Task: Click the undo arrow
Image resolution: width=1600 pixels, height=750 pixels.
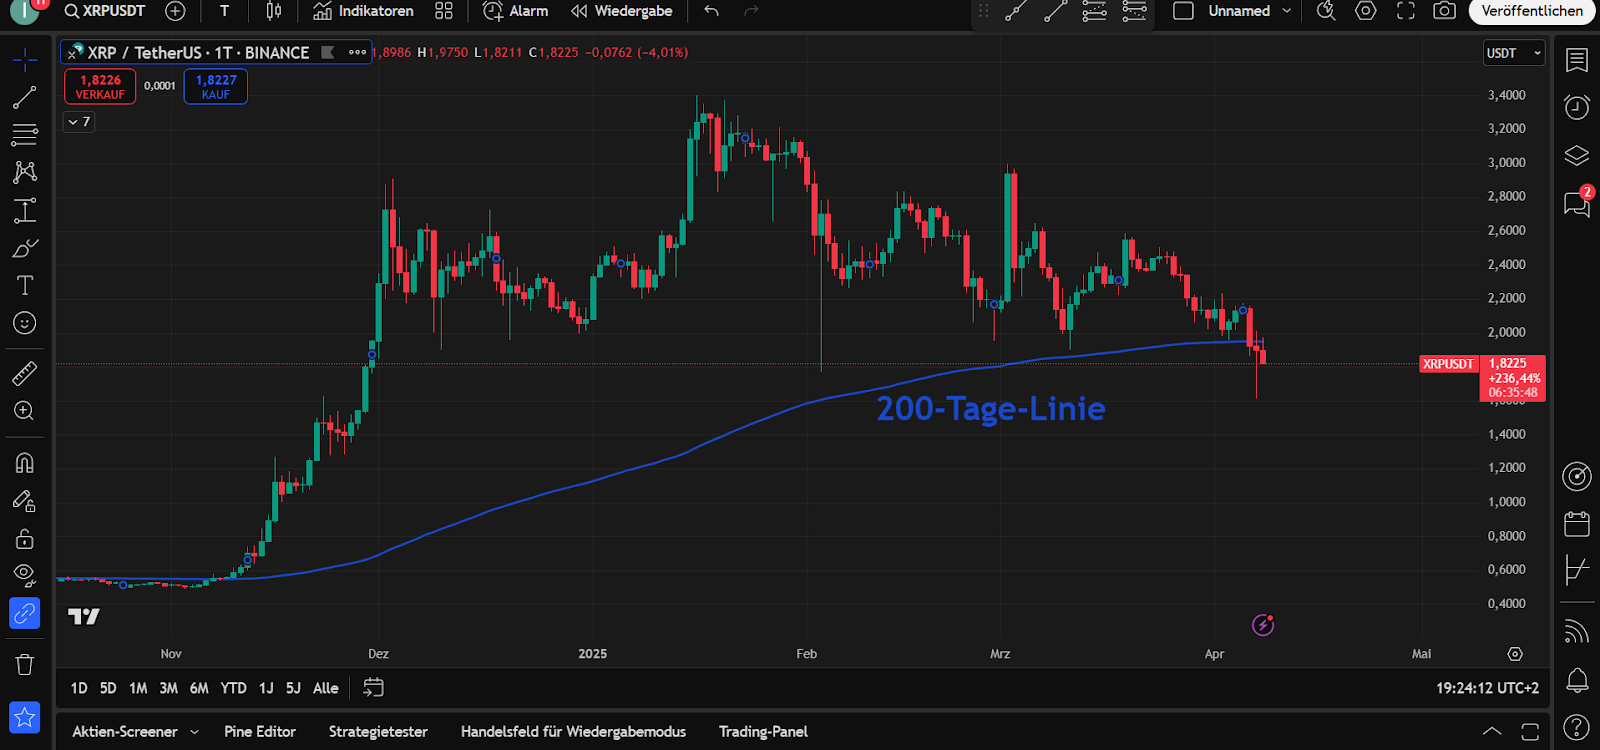Action: point(711,11)
